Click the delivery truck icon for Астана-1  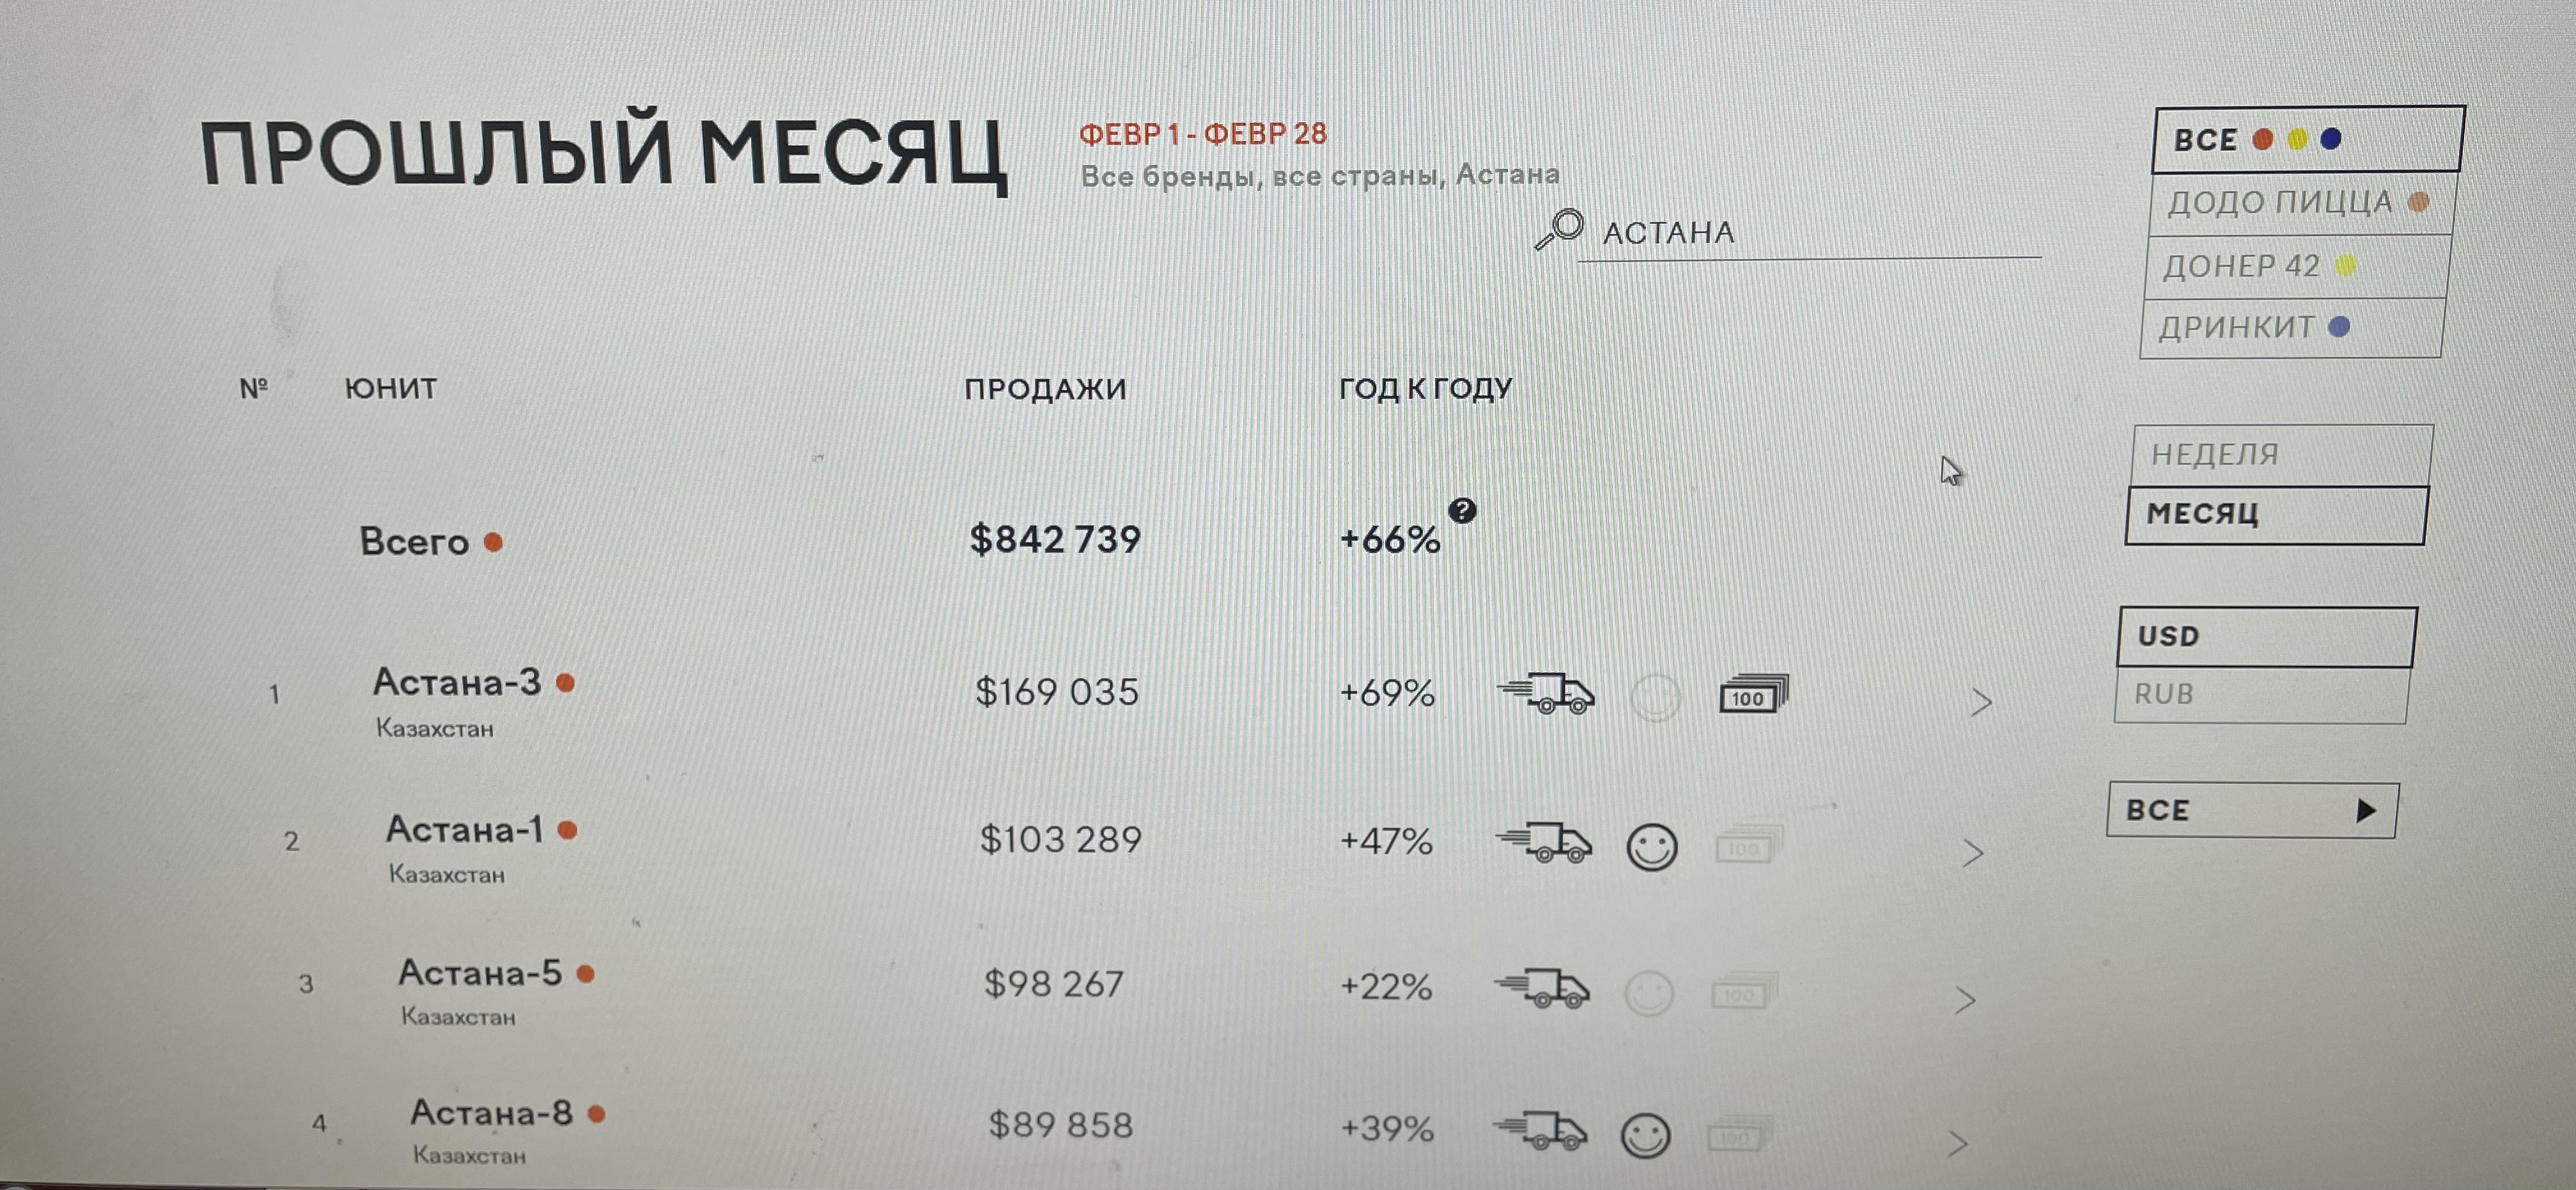pos(1544,843)
